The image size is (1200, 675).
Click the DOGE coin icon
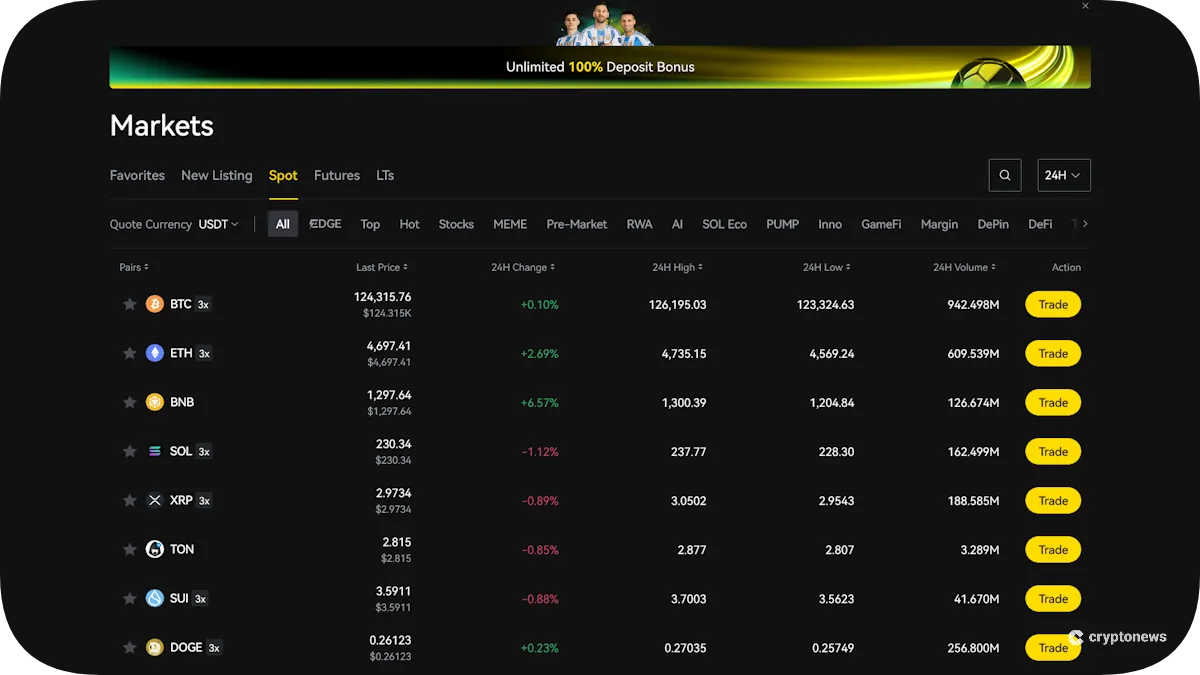coord(154,647)
